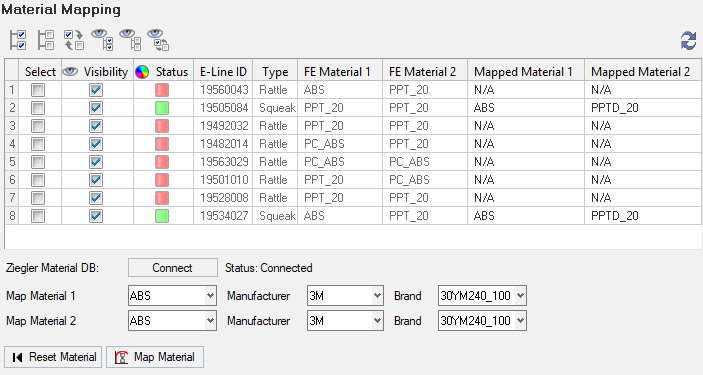Screen dimensions: 703x375
Task: Click the color wheel icon in Status header
Action: [142, 72]
